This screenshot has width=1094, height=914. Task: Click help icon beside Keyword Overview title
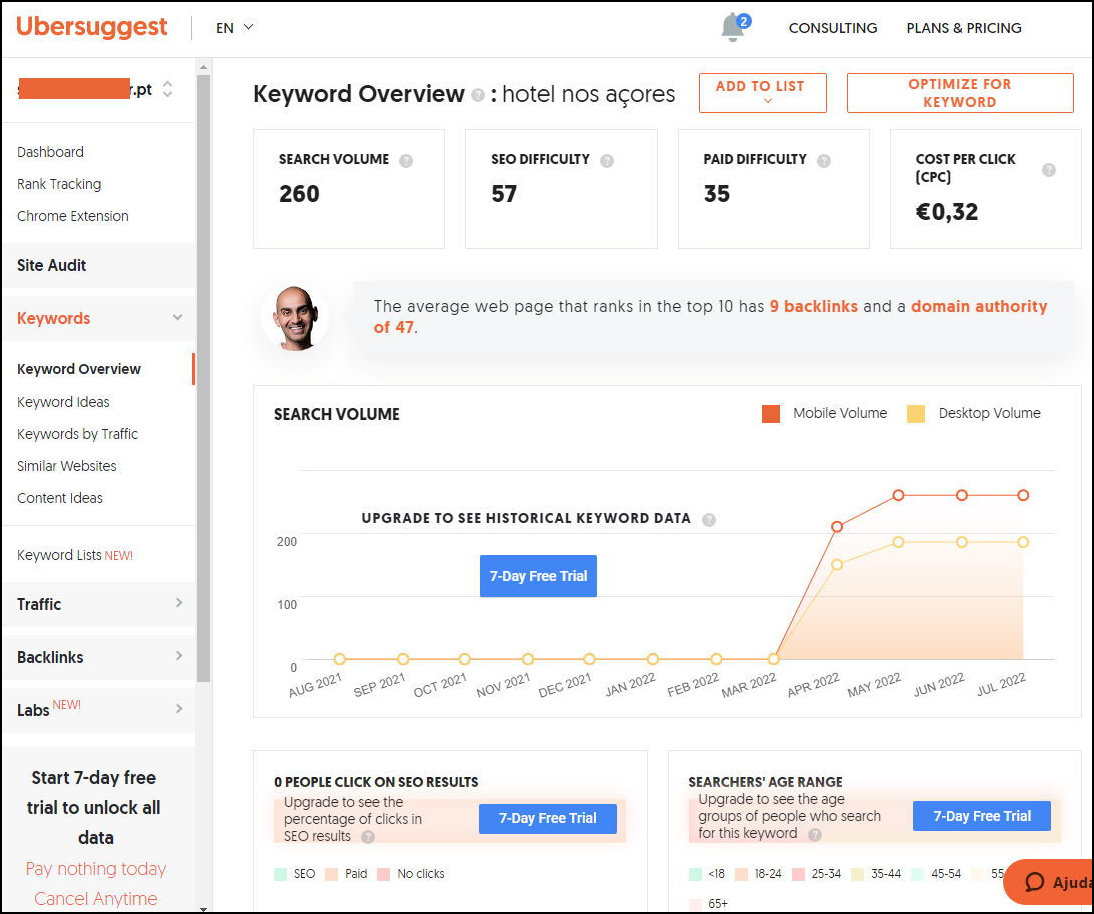point(478,94)
